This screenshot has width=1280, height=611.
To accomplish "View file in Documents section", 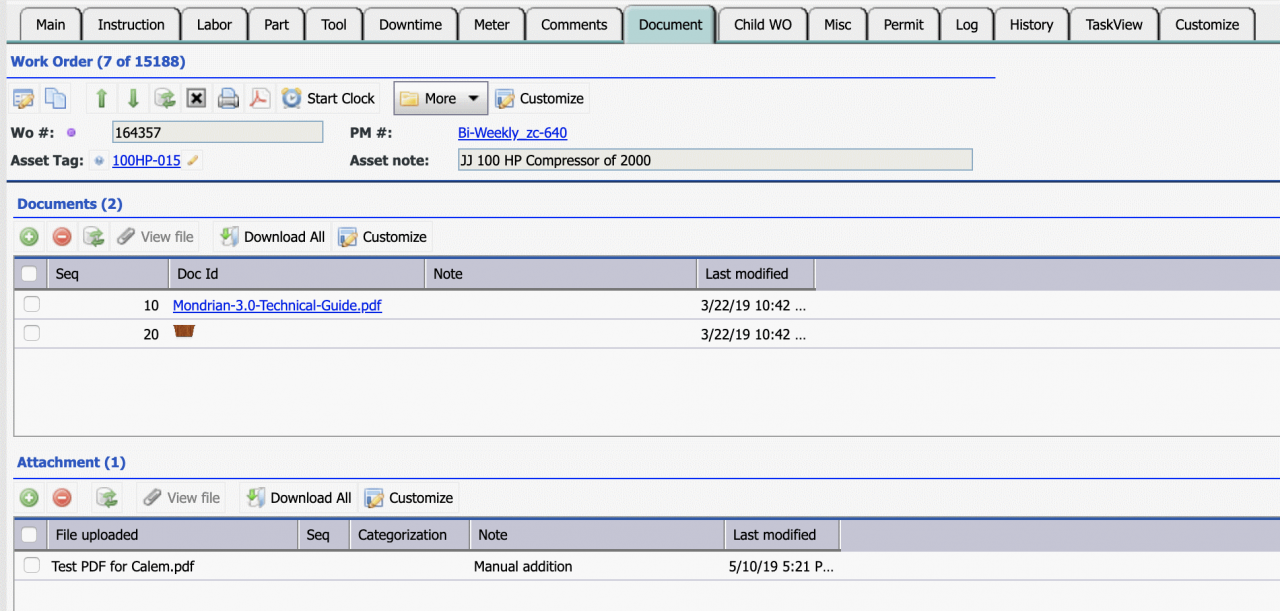I will [x=155, y=237].
